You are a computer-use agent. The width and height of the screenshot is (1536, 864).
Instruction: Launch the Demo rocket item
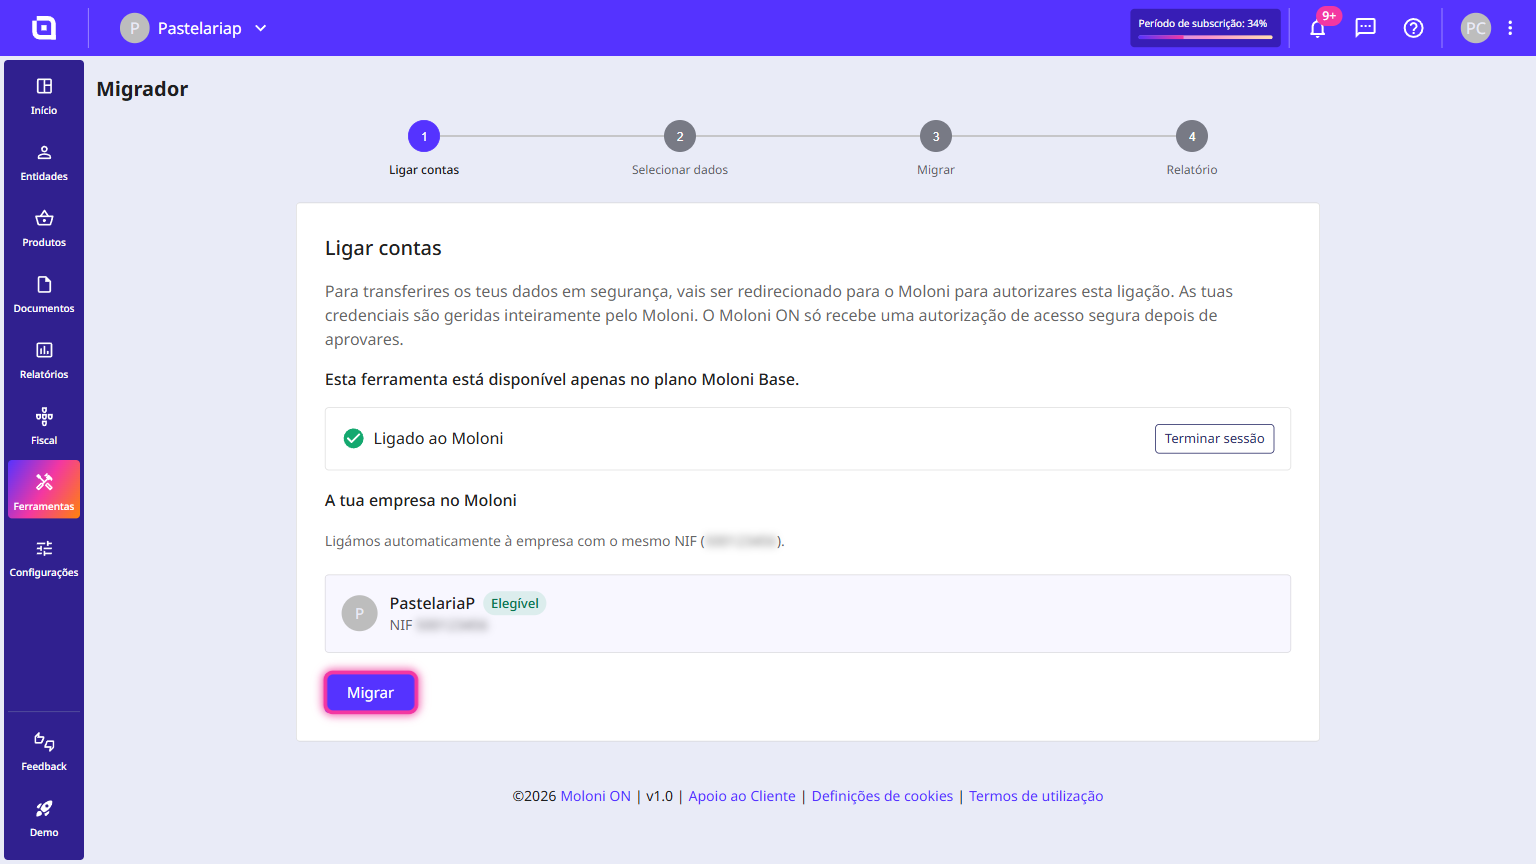(x=44, y=819)
